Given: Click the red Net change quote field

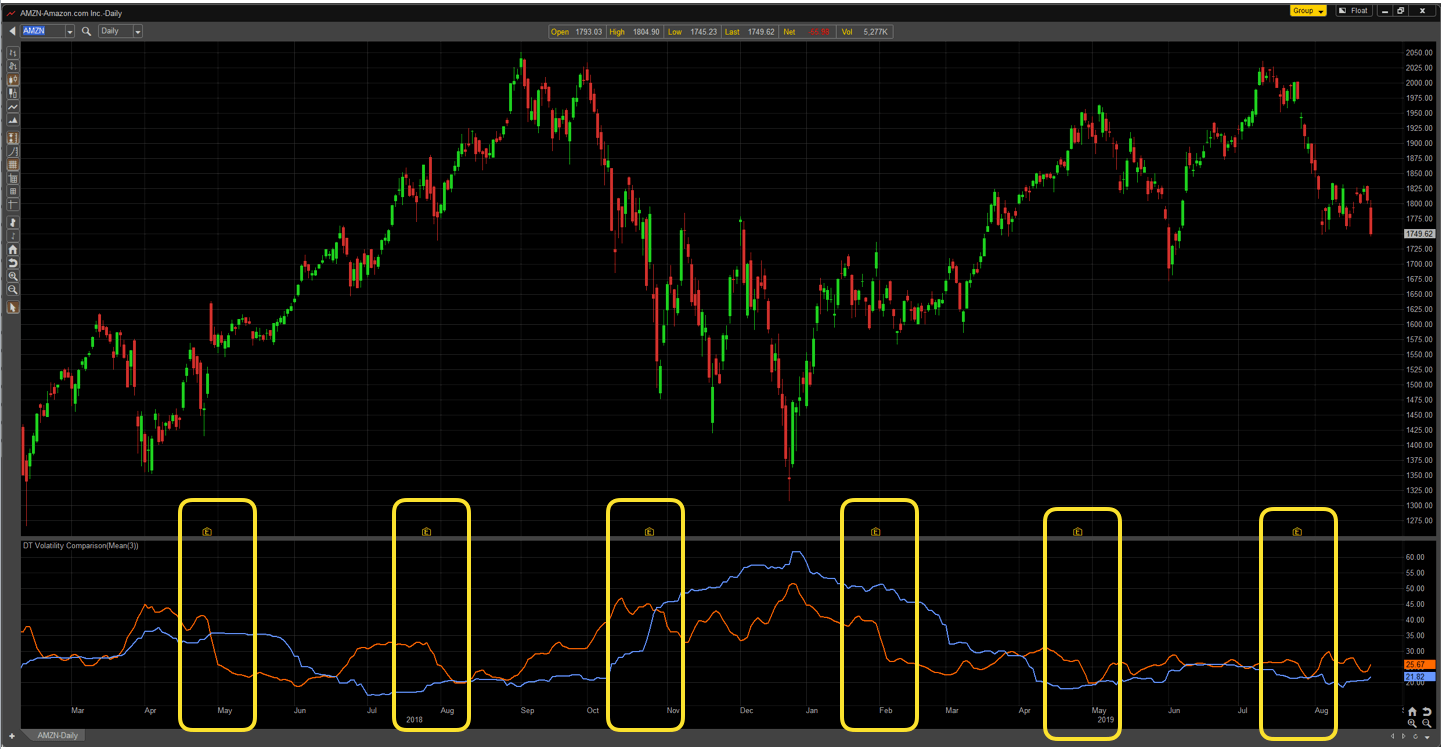Looking at the screenshot, I should tap(808, 32).
